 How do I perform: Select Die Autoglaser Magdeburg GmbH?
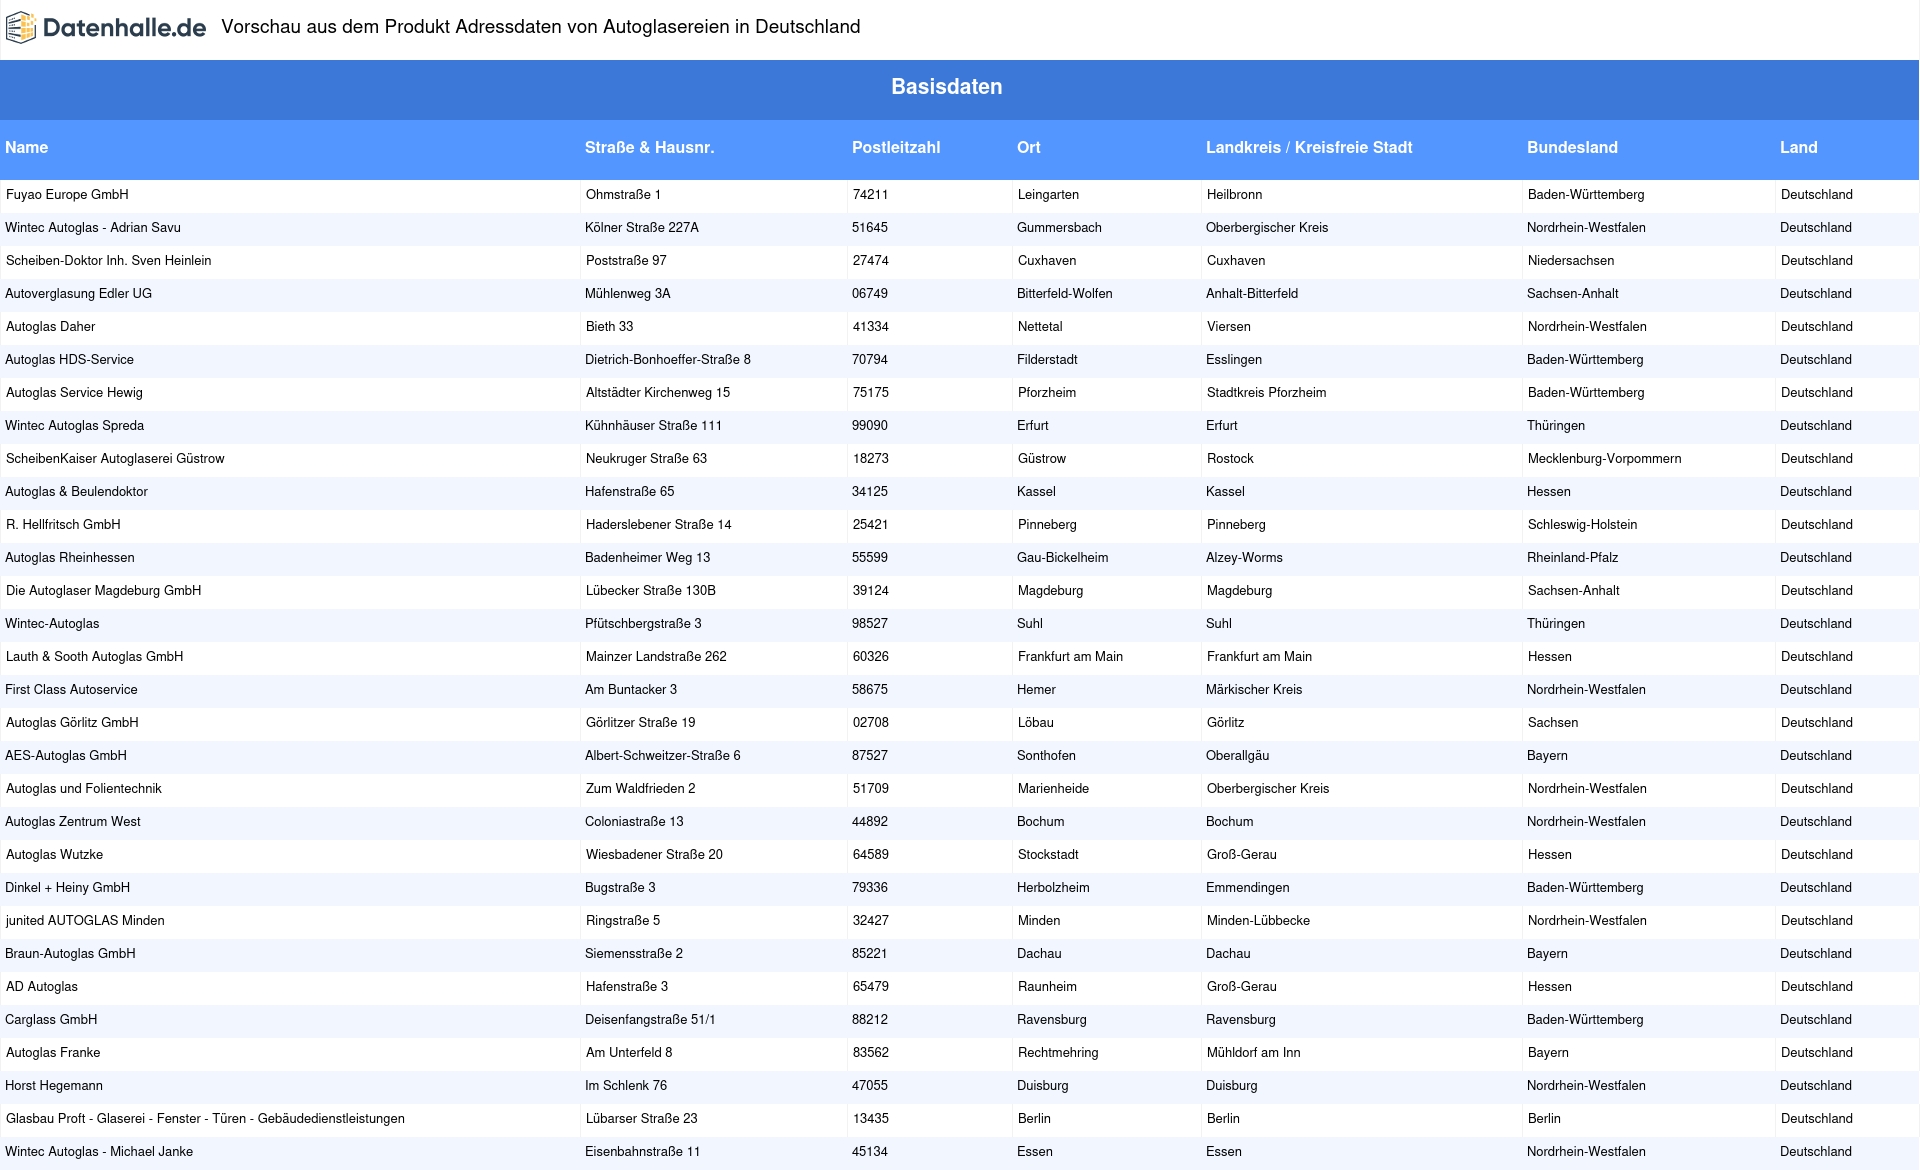pos(104,591)
